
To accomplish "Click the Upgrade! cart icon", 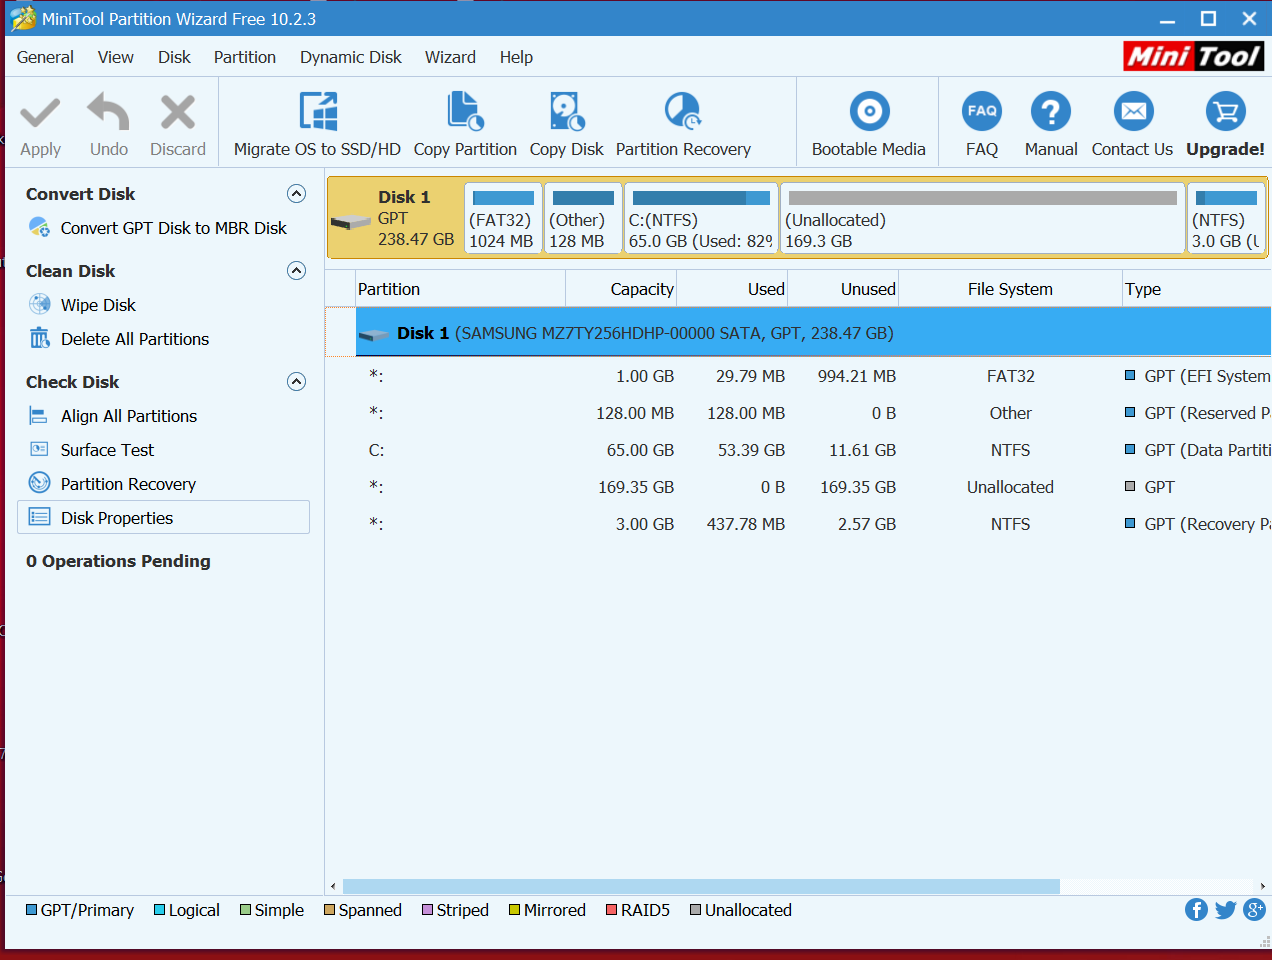I will tap(1225, 112).
